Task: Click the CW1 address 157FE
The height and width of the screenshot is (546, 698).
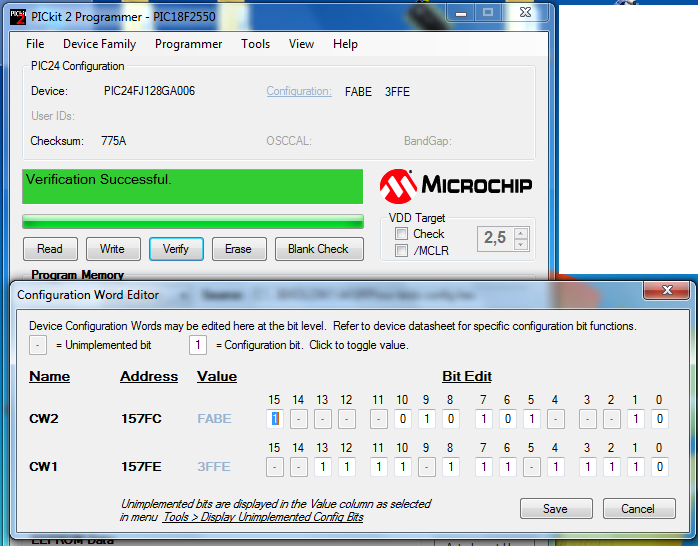Action: point(142,467)
